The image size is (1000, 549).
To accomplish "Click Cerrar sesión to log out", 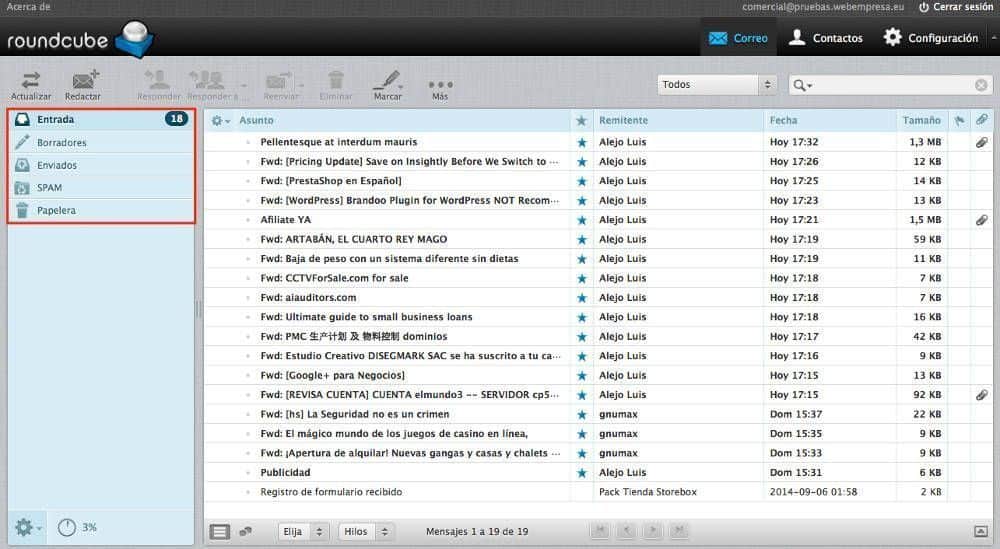I will (955, 7).
